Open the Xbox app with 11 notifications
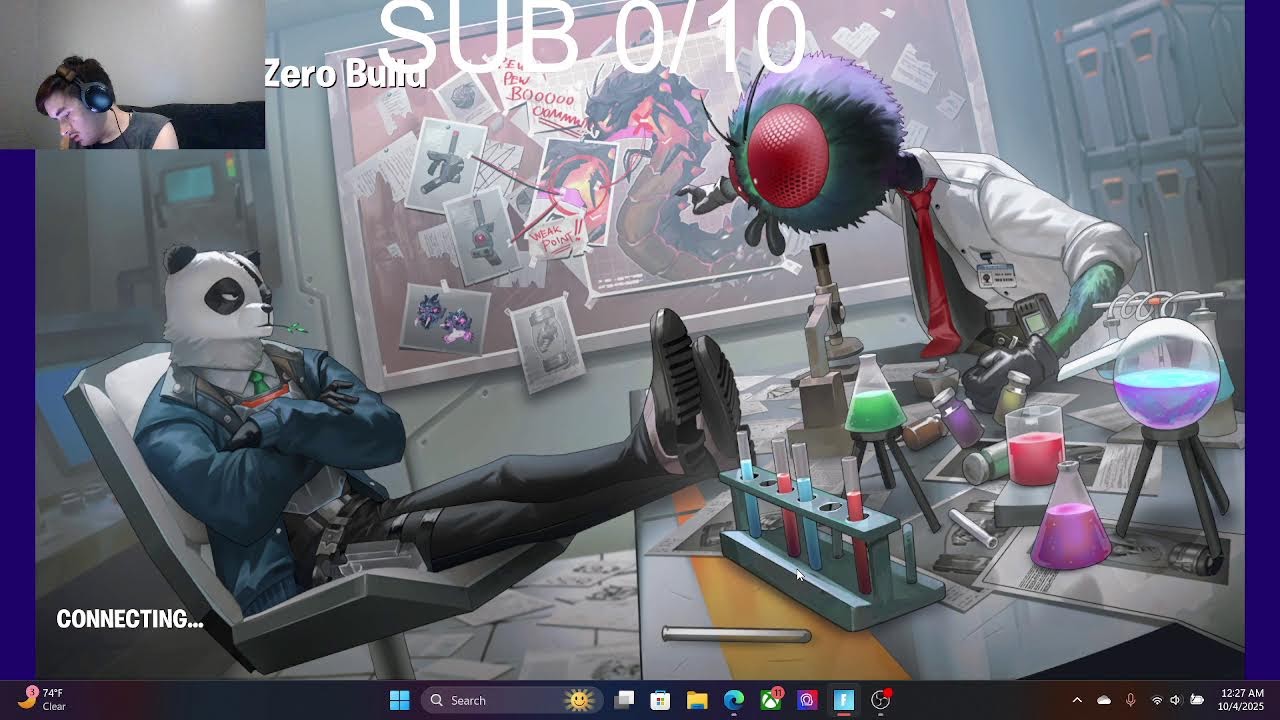This screenshot has height=720, width=1280. (771, 699)
